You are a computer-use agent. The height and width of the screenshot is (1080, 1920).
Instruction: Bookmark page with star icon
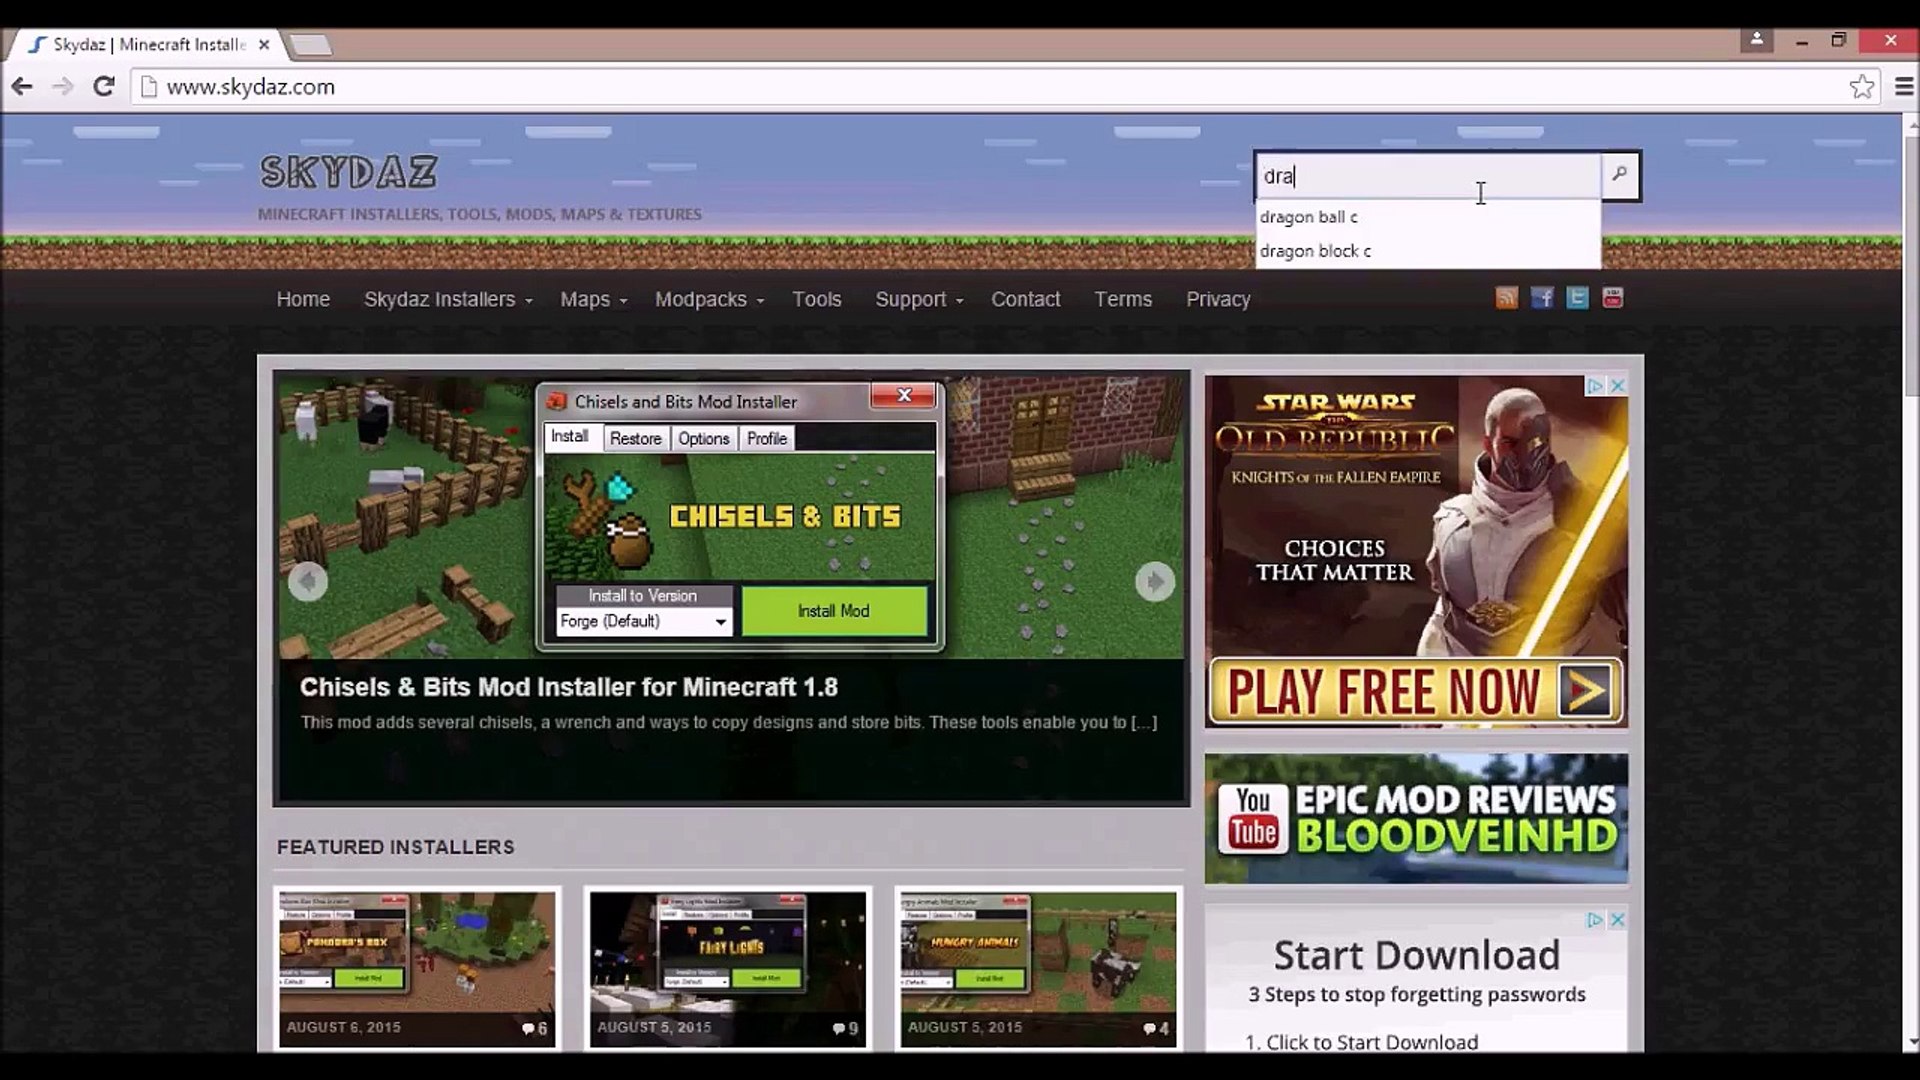click(1861, 87)
